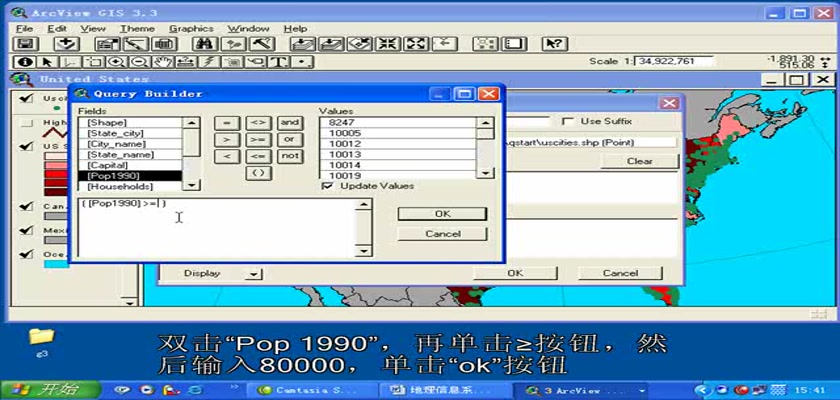
Task: Open the taskbar ArcView group dropdown arrow
Action: coord(642,390)
